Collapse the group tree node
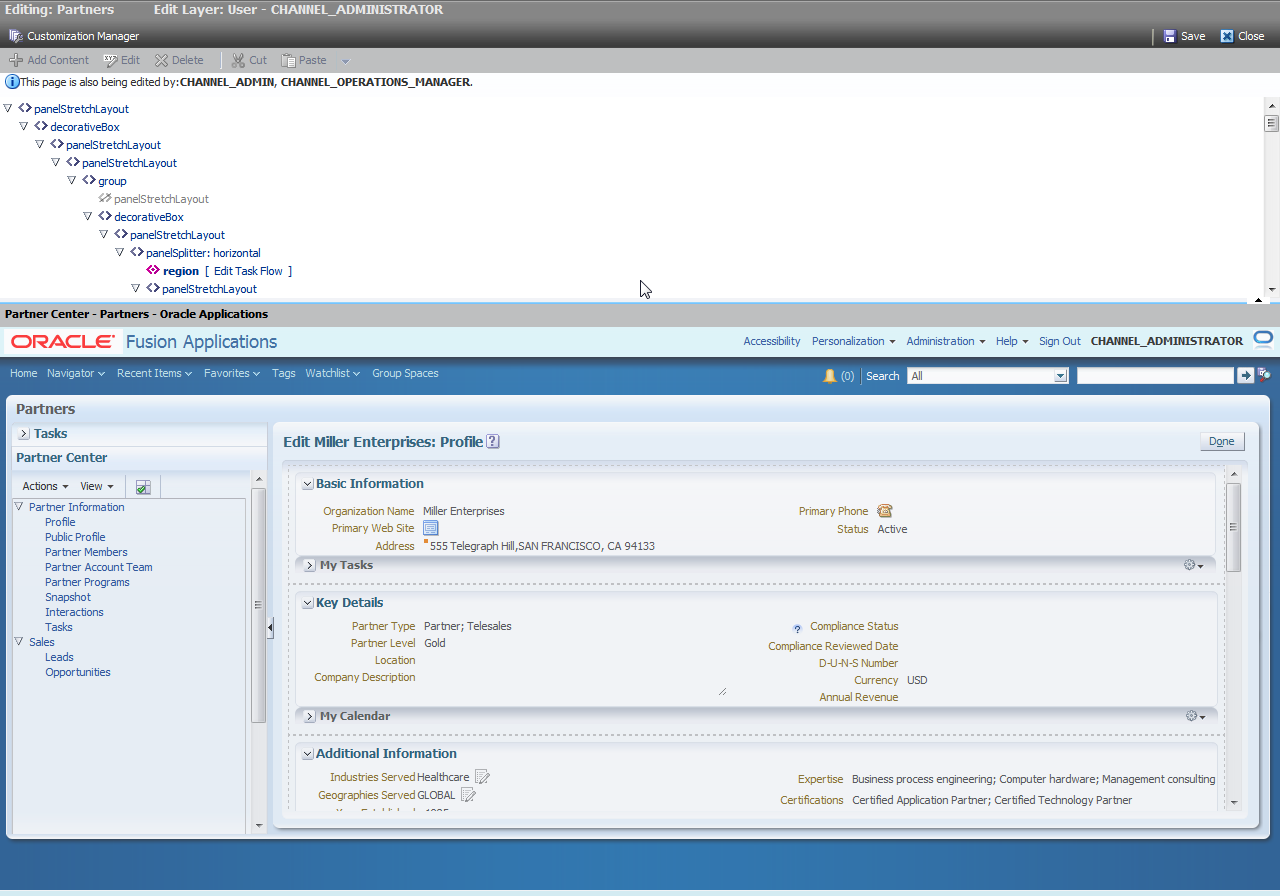The image size is (1280, 896). coord(72,181)
